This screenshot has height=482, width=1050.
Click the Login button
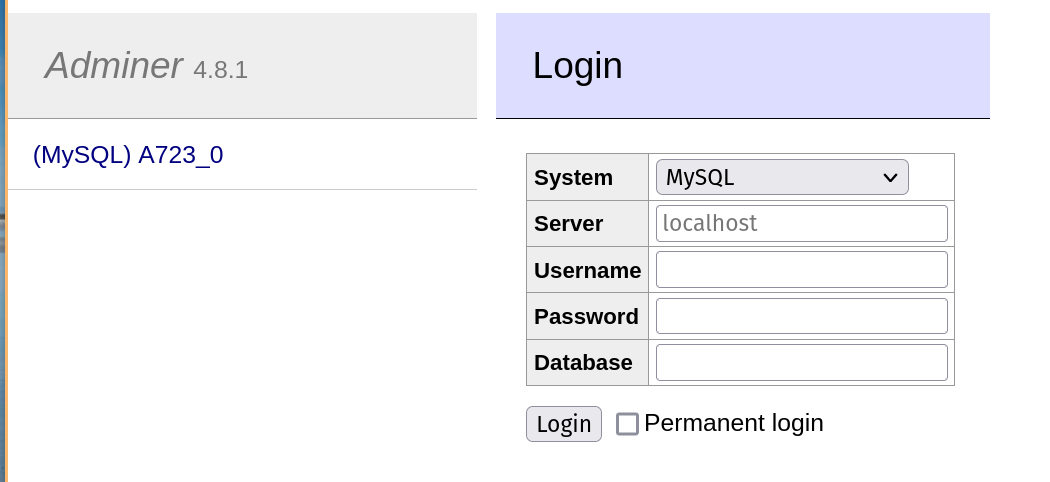point(564,424)
